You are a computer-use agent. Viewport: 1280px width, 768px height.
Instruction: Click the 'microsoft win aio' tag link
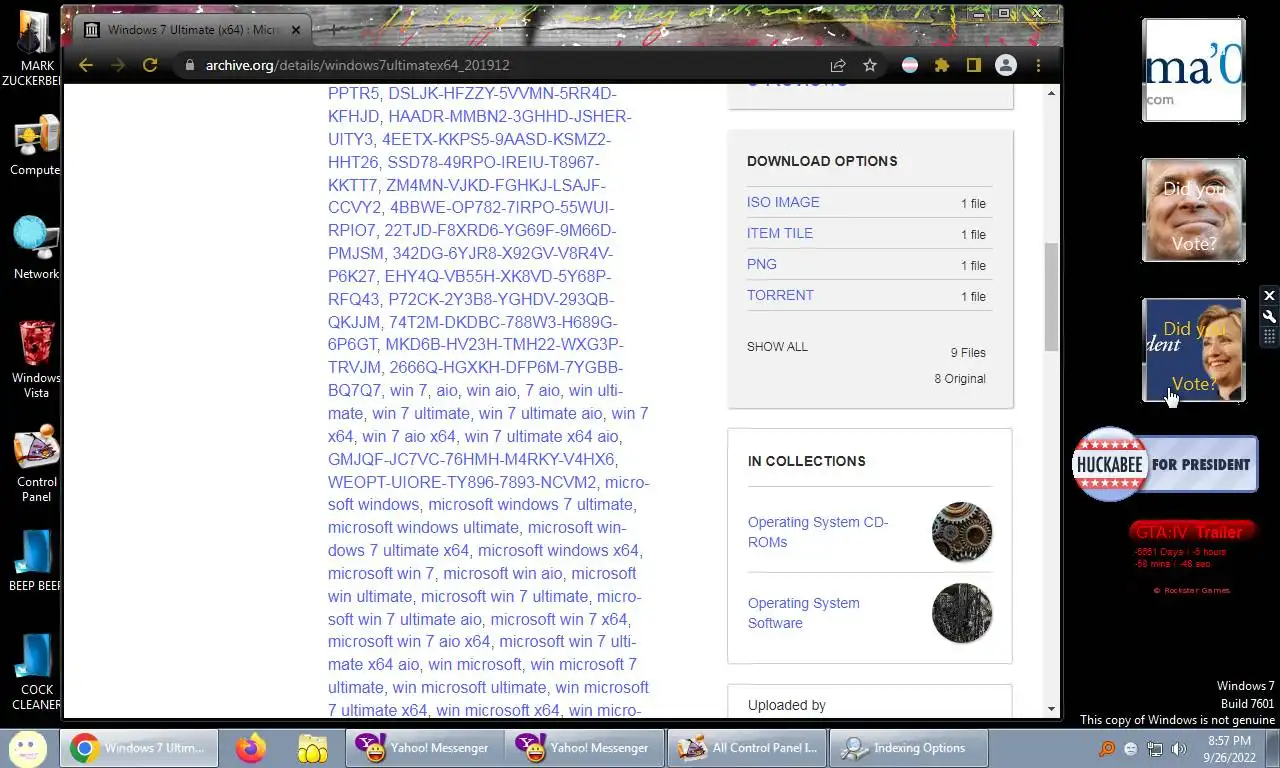(x=503, y=573)
